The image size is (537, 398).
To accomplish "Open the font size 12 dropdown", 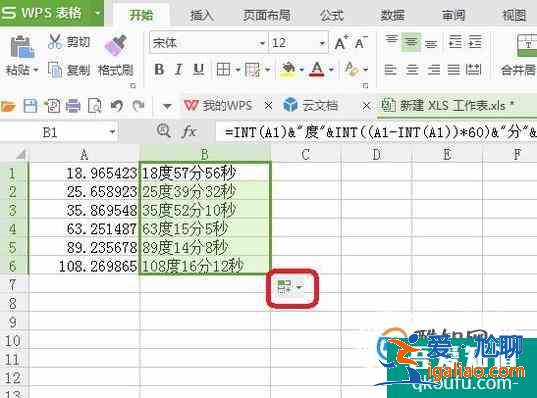I will 322,43.
